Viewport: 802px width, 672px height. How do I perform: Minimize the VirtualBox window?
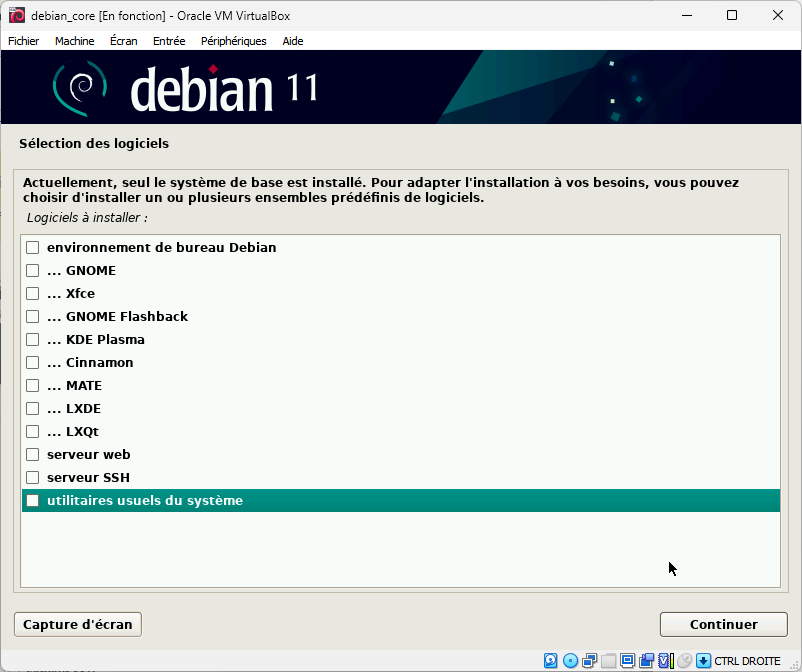[x=687, y=15]
